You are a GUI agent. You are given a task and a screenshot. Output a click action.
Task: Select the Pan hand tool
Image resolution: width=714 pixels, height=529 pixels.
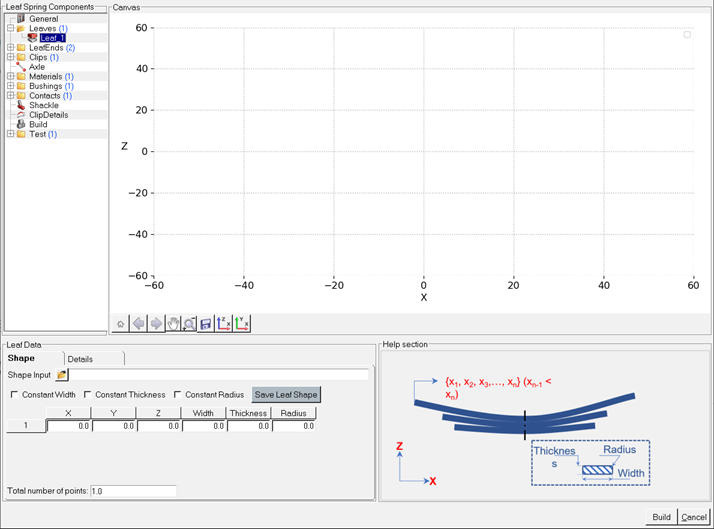tap(172, 324)
